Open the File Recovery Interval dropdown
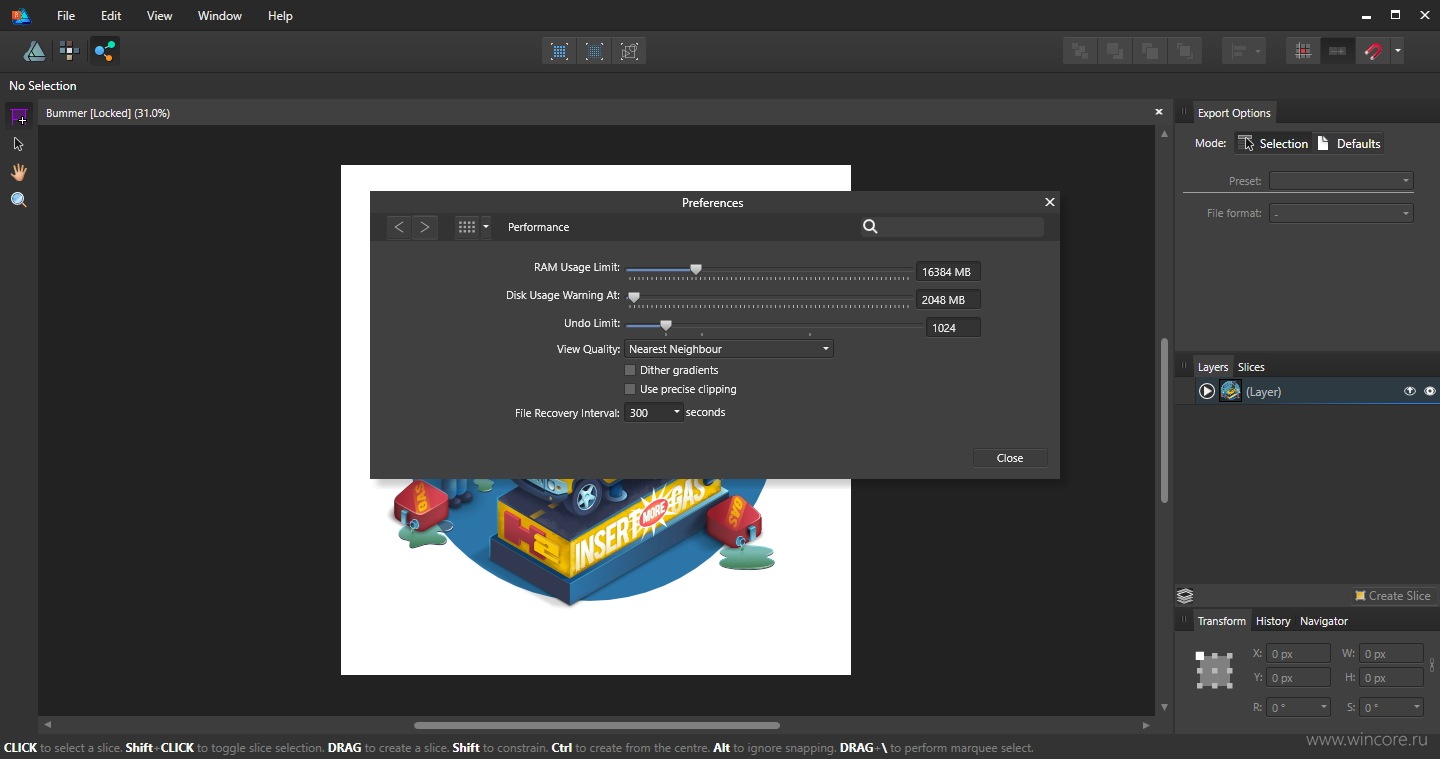Screen dimensions: 1440x759 click(654, 412)
